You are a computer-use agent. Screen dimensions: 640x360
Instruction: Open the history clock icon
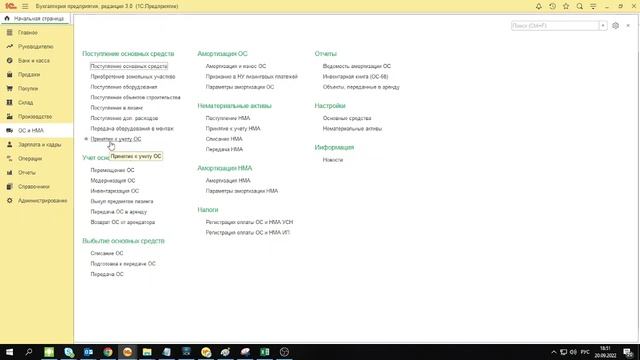pos(552,6)
